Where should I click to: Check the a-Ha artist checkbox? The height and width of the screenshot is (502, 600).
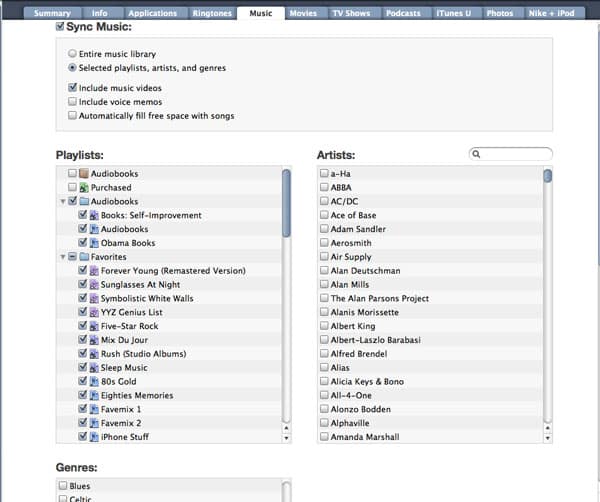[x=324, y=173]
